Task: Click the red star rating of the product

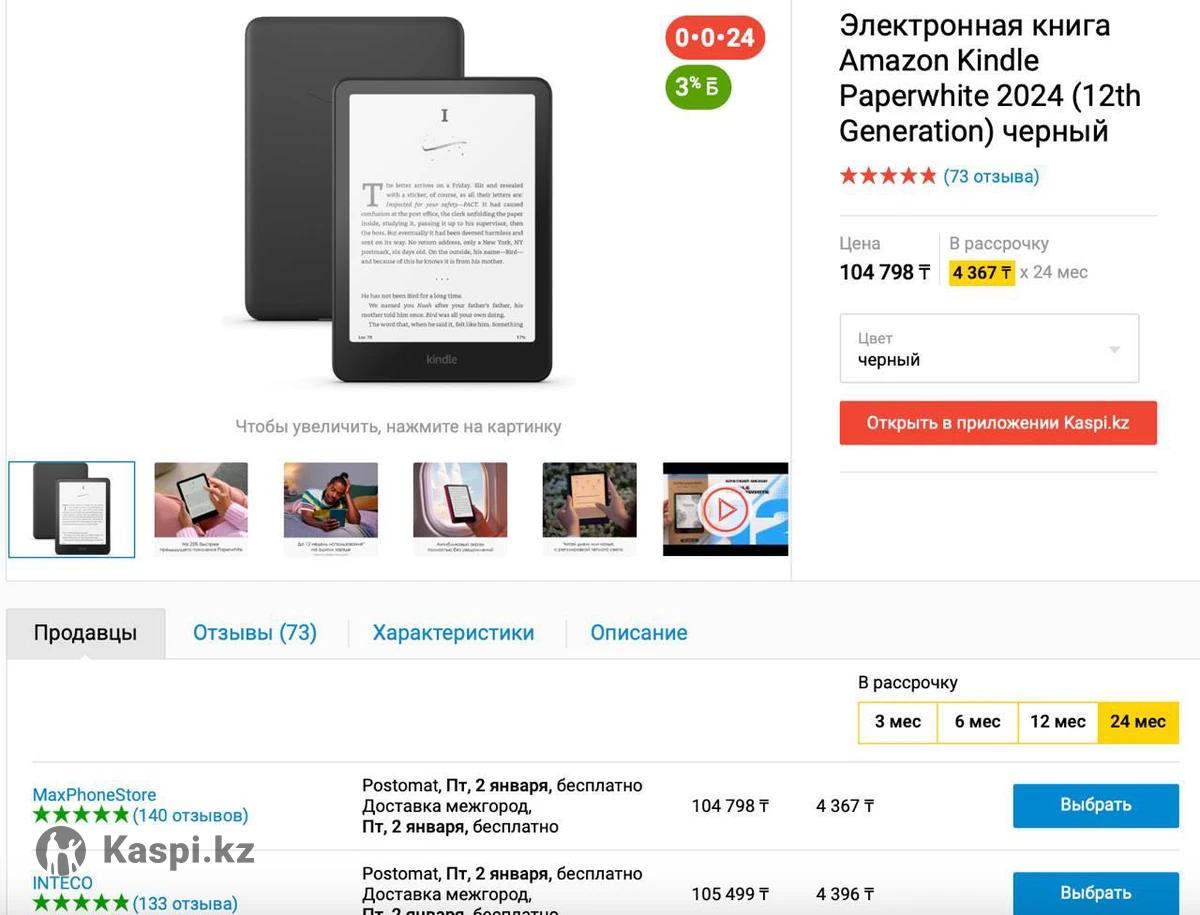Action: (x=888, y=176)
